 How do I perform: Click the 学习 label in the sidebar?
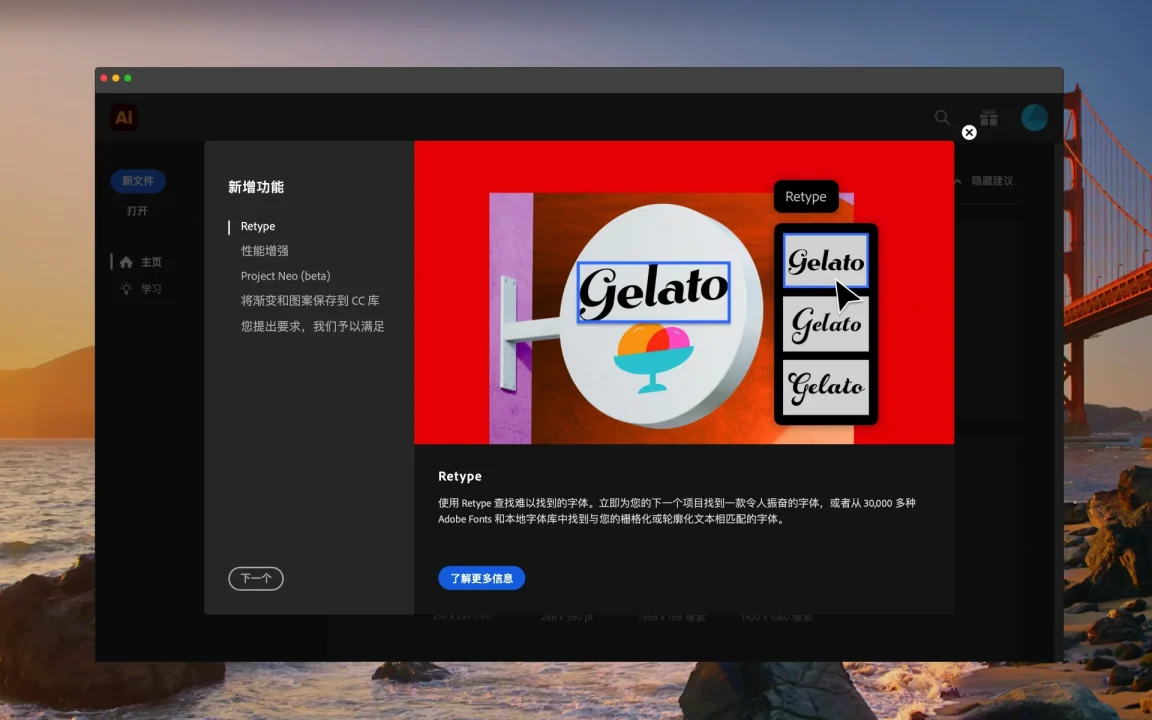[x=151, y=289]
